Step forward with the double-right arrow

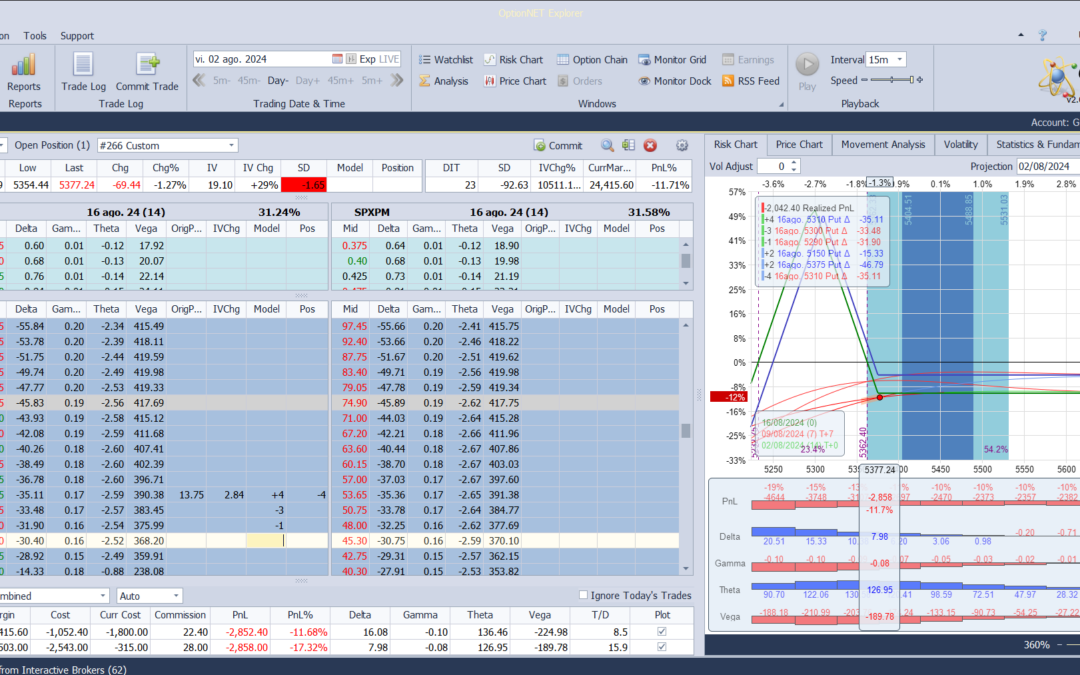click(397, 81)
